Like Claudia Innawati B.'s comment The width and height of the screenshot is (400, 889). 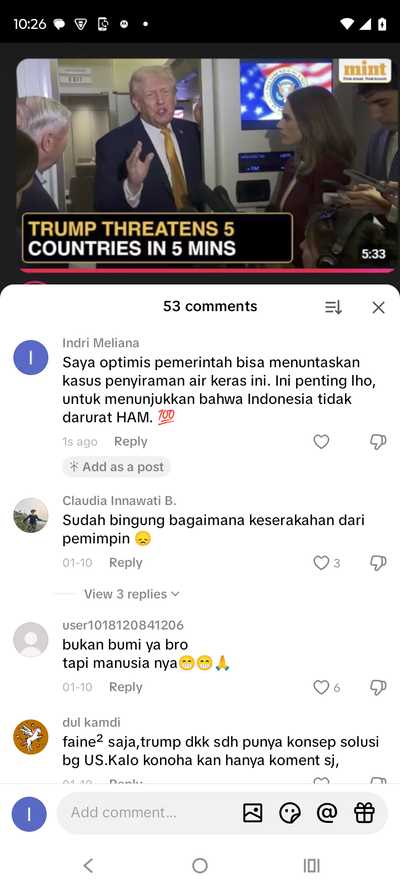tap(321, 563)
